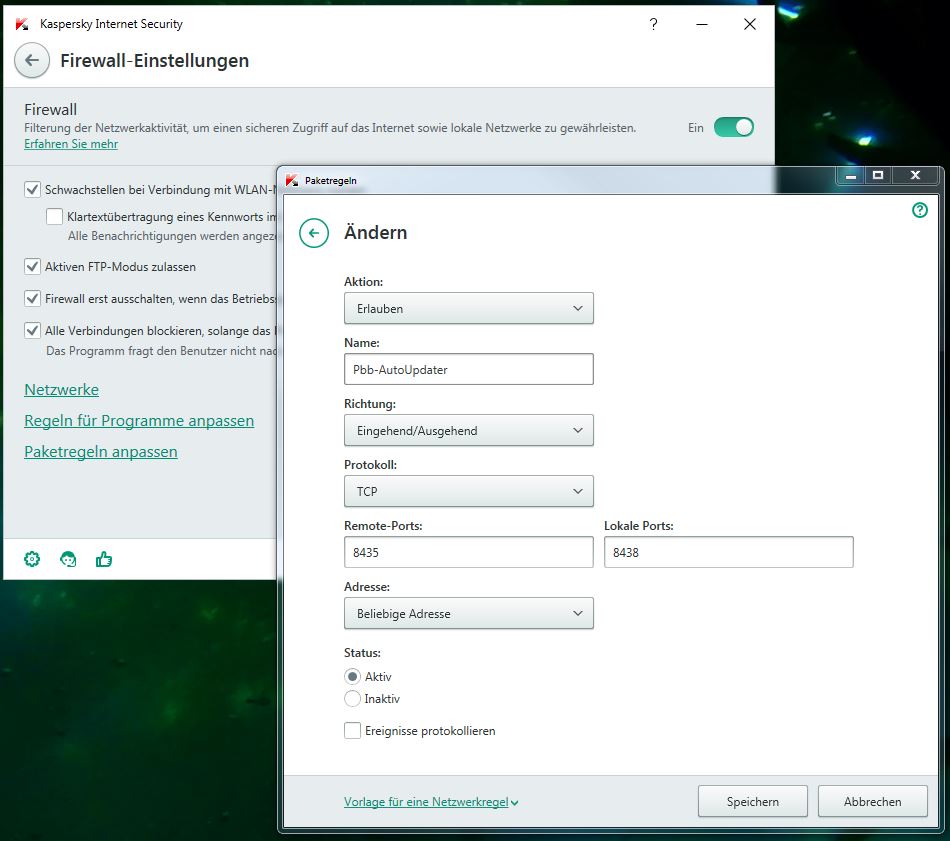Uncheck Aktiven FTP-Modus zulassen
950x841 pixels.
pos(33,267)
